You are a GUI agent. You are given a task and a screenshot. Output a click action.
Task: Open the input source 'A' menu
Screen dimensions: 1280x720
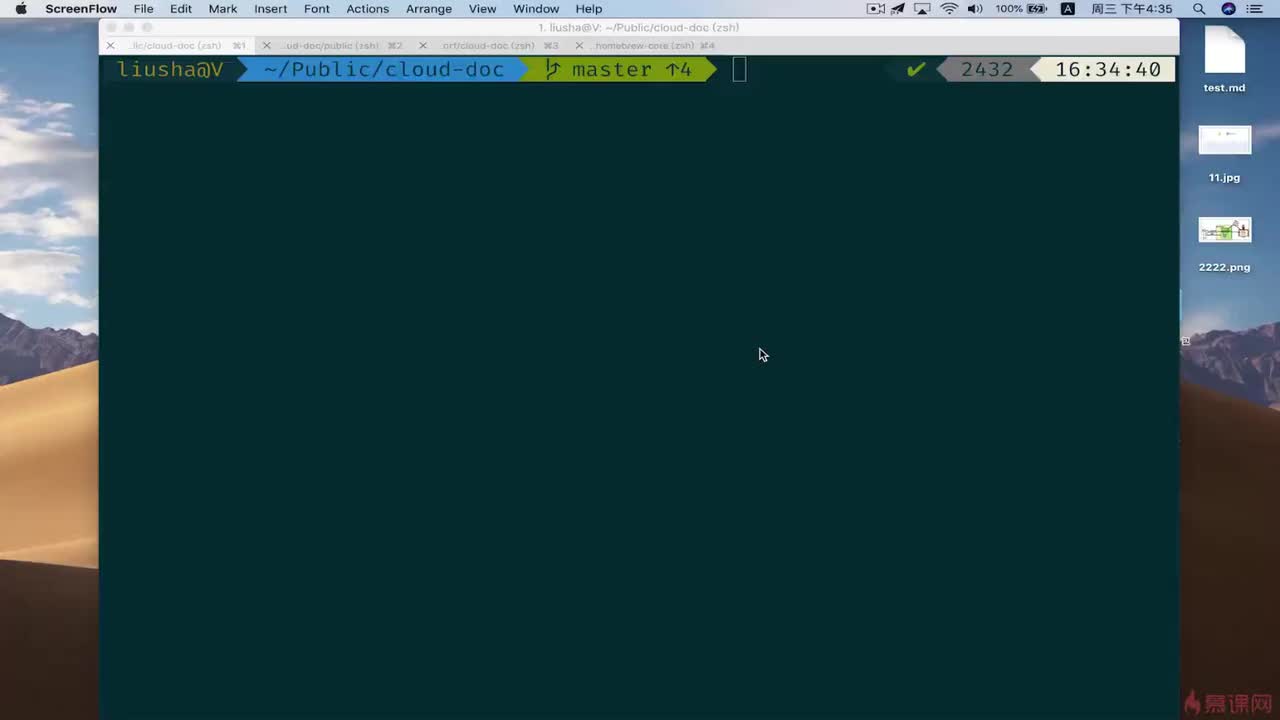point(1068,9)
